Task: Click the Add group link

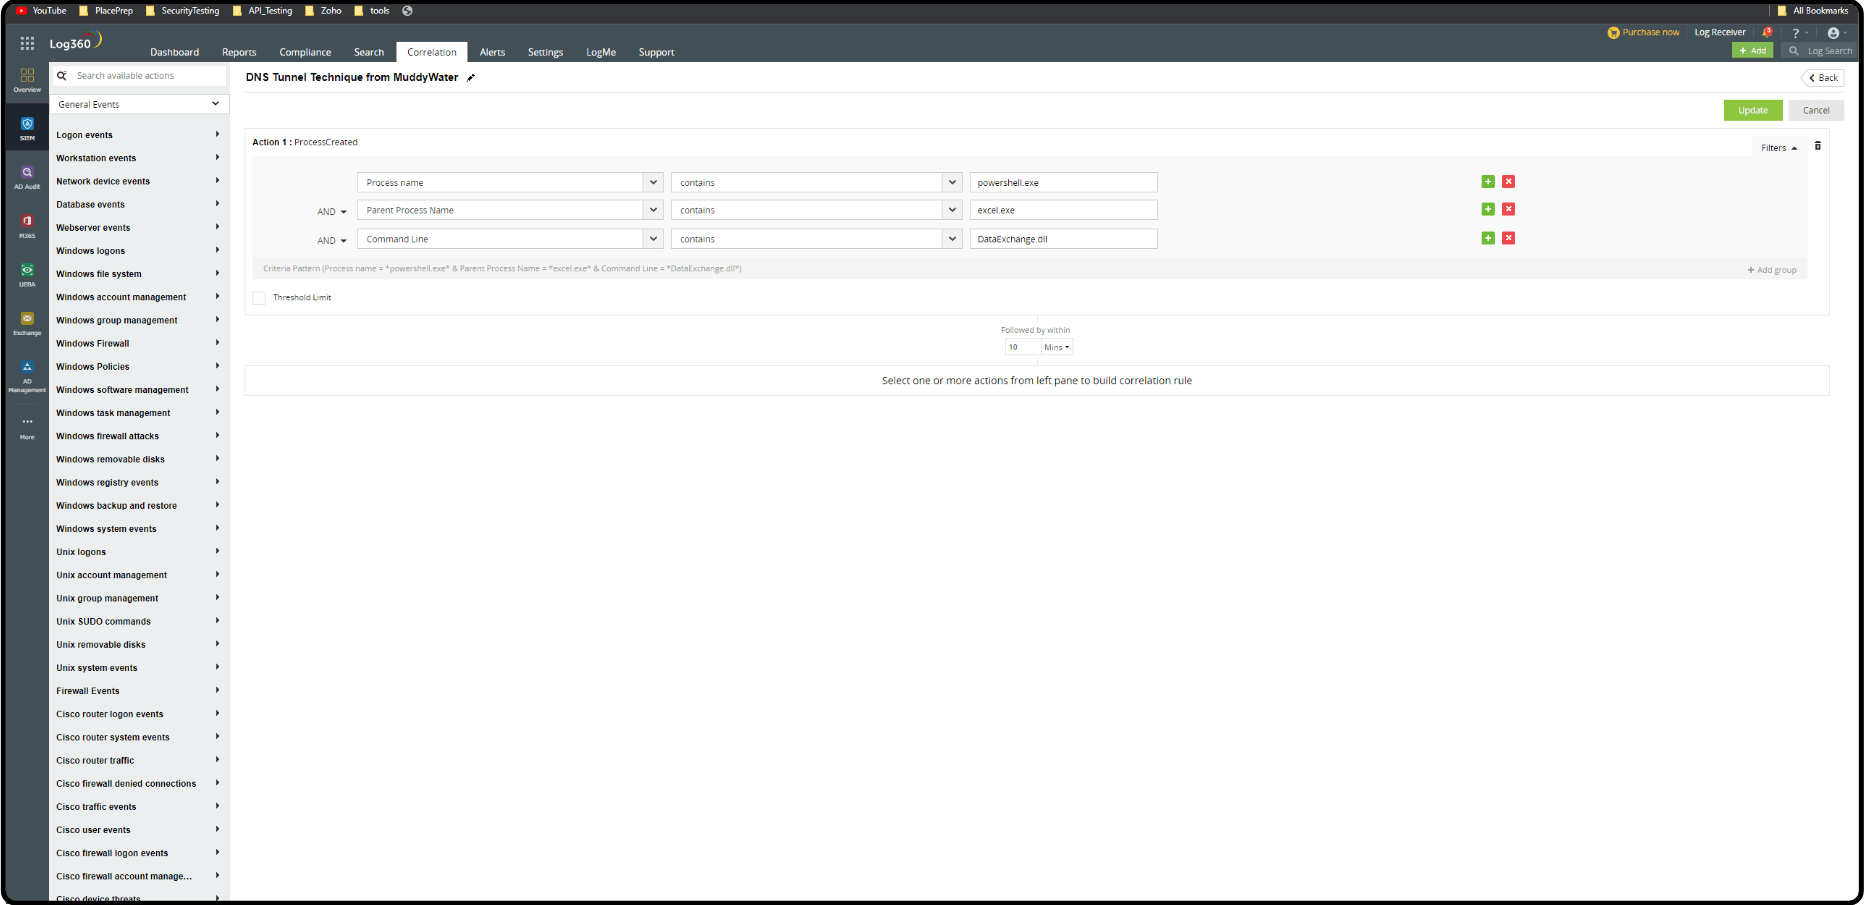Action: click(1772, 270)
